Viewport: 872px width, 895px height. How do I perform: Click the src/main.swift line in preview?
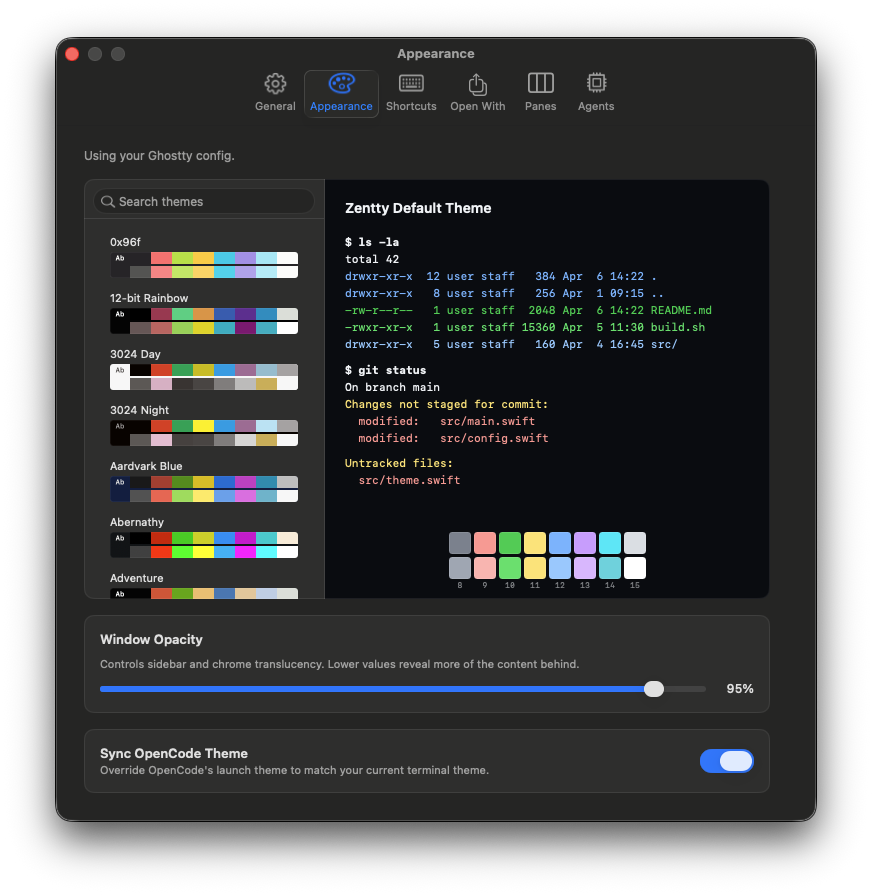tap(446, 421)
